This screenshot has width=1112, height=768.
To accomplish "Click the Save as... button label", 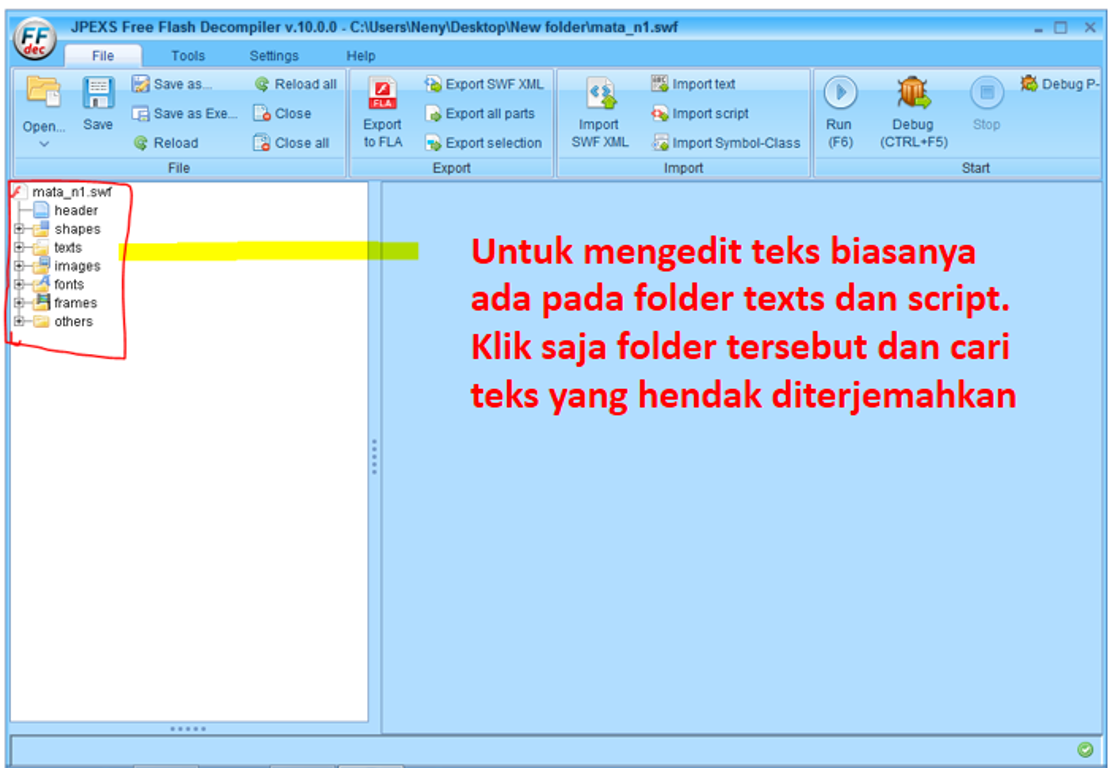I will (x=182, y=84).
